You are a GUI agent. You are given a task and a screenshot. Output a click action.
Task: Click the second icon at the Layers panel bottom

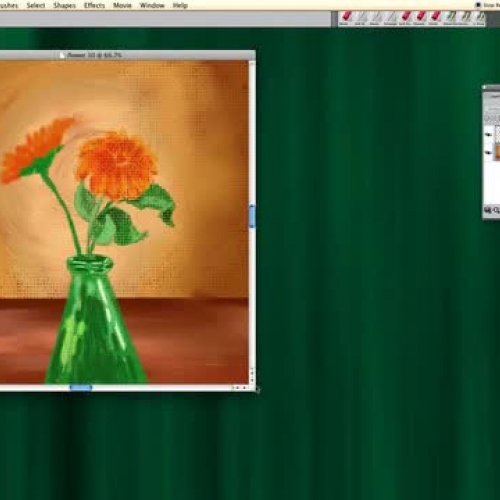point(496,210)
